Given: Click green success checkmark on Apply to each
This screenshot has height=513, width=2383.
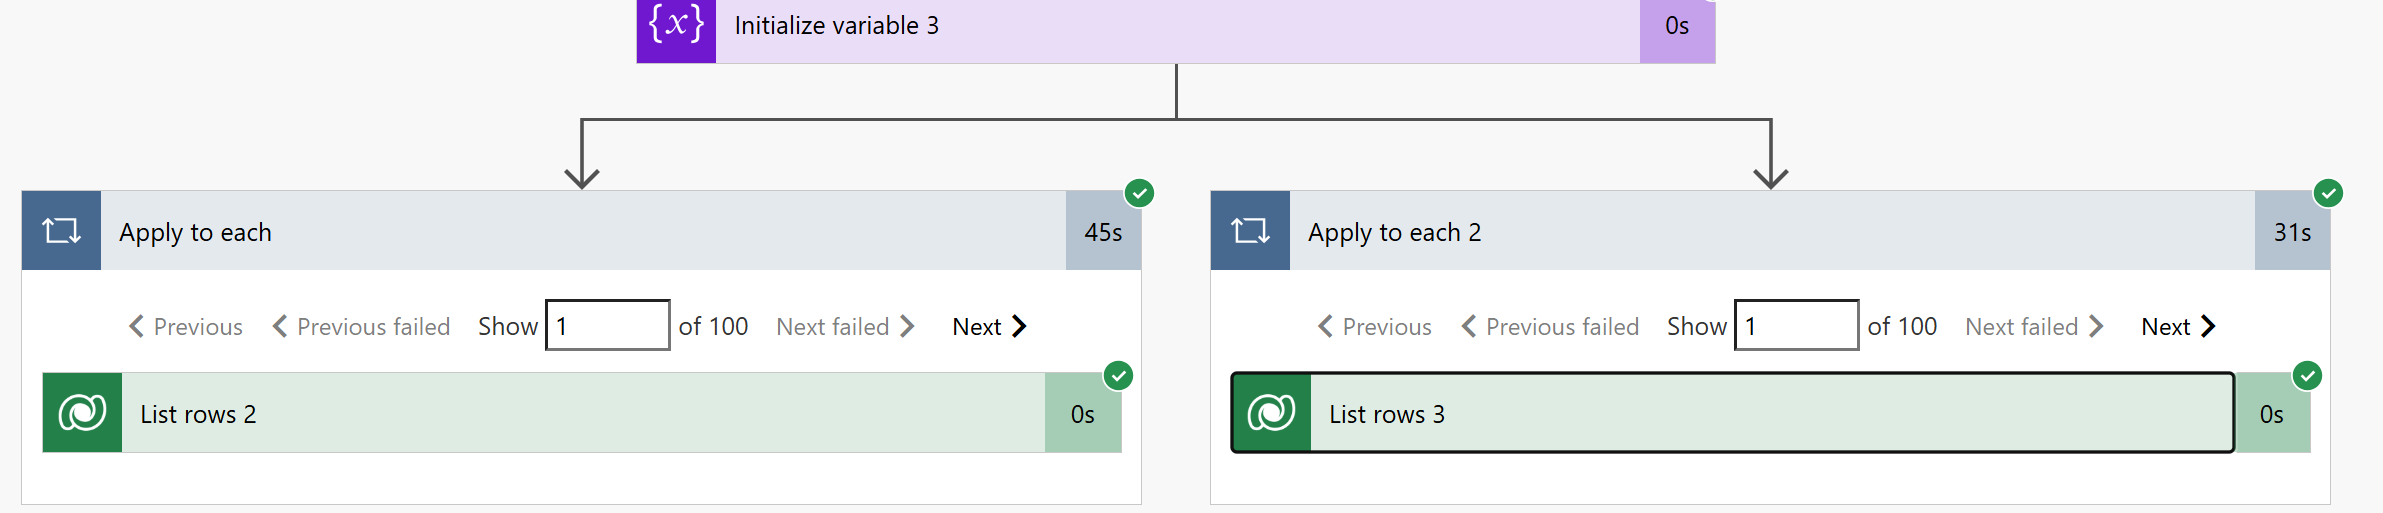Looking at the screenshot, I should 1139,193.
